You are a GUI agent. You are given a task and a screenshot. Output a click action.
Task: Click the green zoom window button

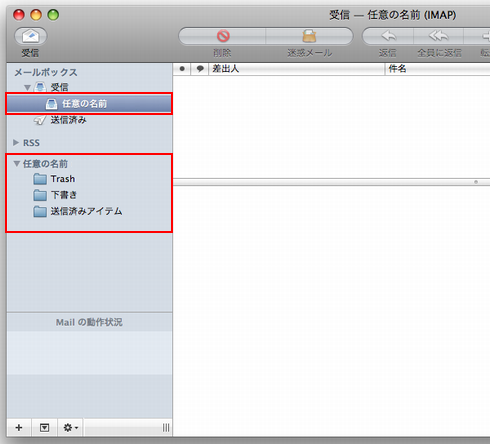53,15
